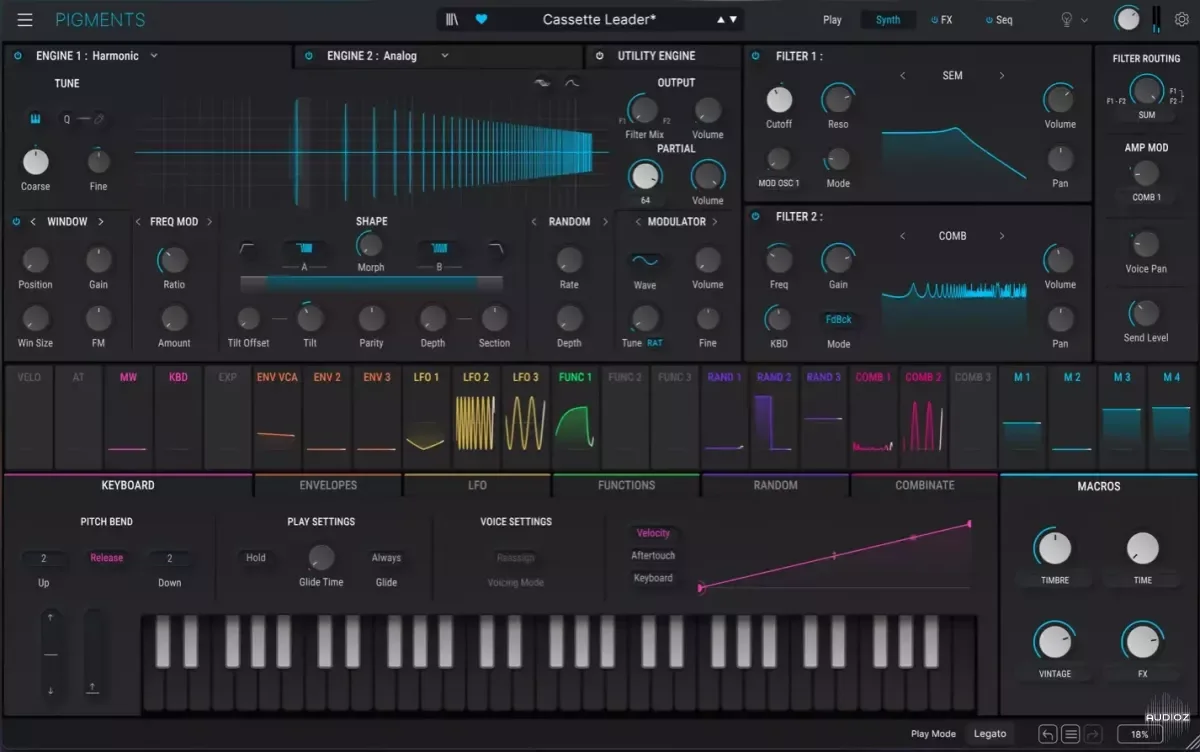Viewport: 1200px width, 752px height.
Task: Open the Envelopes tab
Action: click(328, 485)
